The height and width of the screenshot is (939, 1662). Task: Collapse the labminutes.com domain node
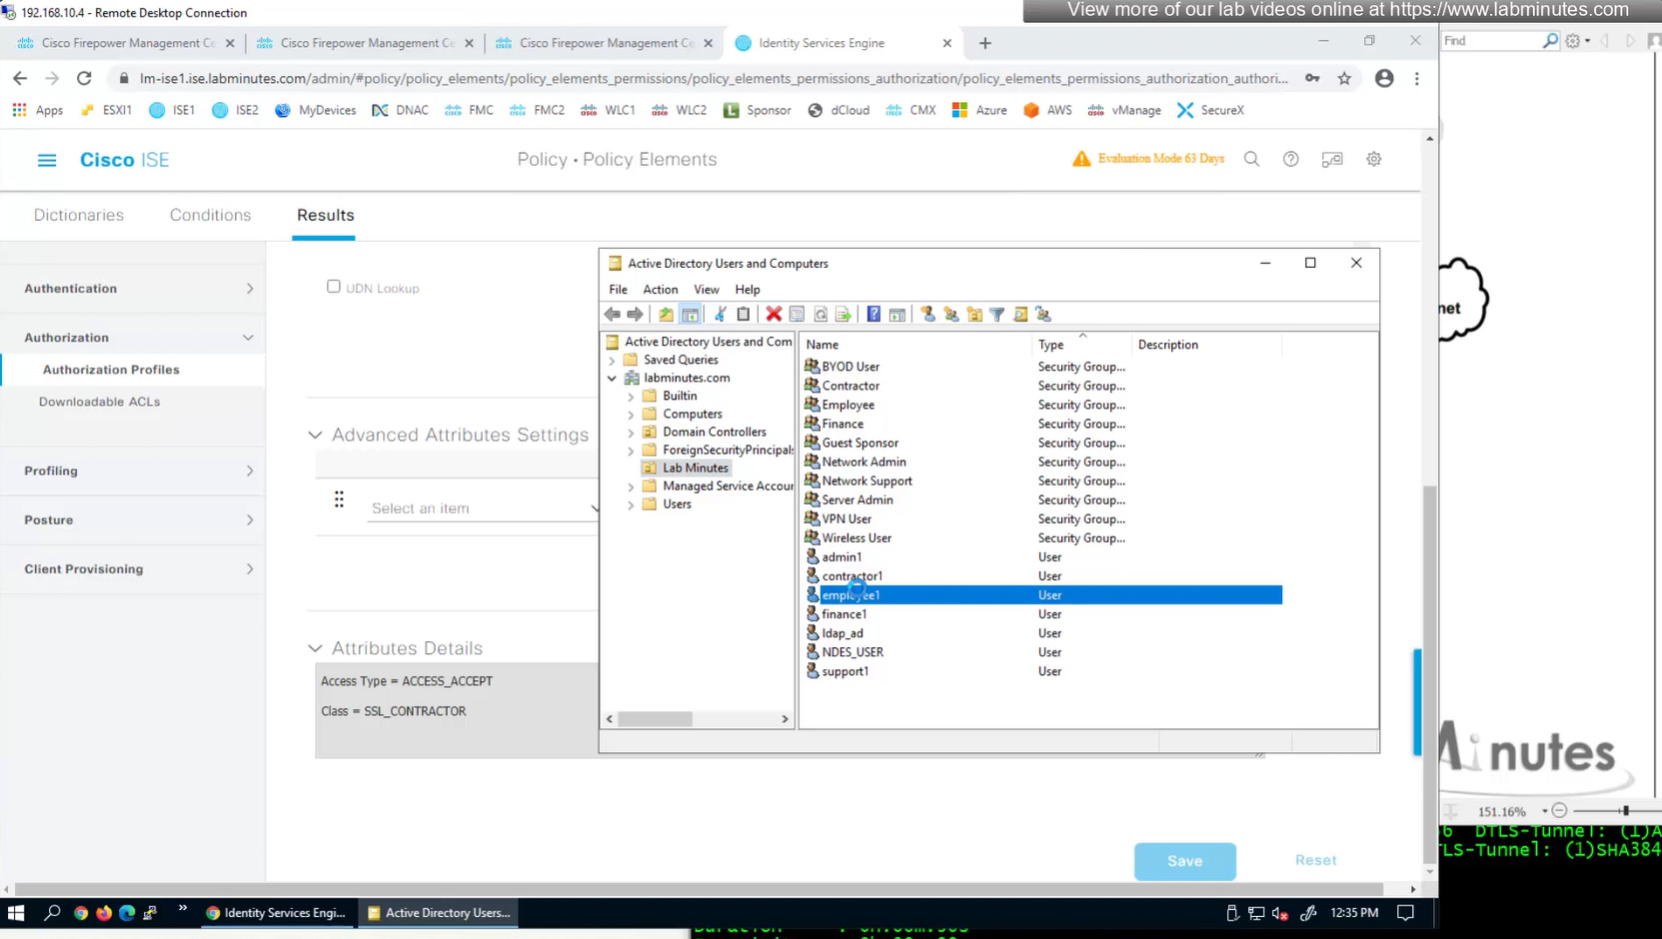click(x=612, y=378)
